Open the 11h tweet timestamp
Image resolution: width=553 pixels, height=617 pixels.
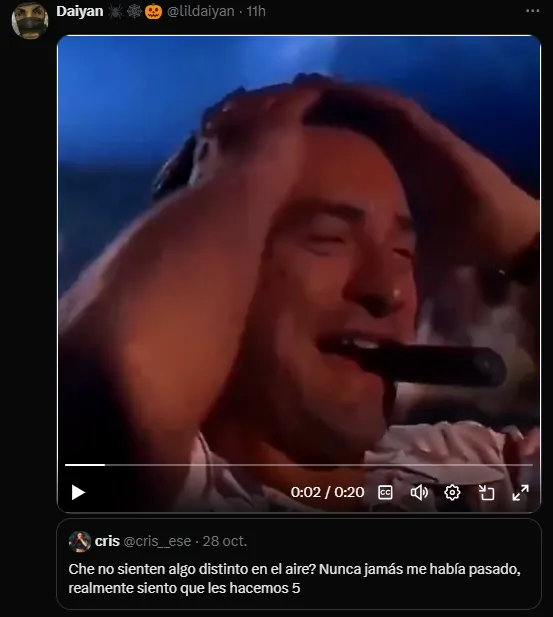(256, 11)
